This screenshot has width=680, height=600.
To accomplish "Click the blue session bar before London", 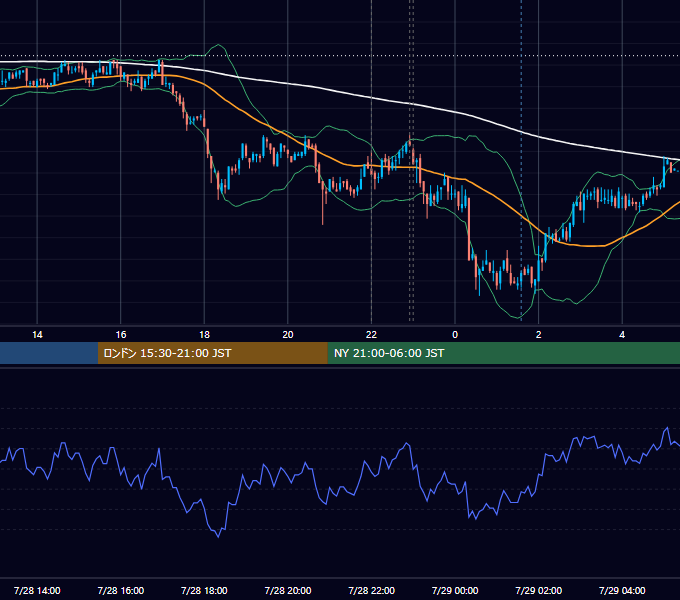I will pyautogui.click(x=49, y=353).
